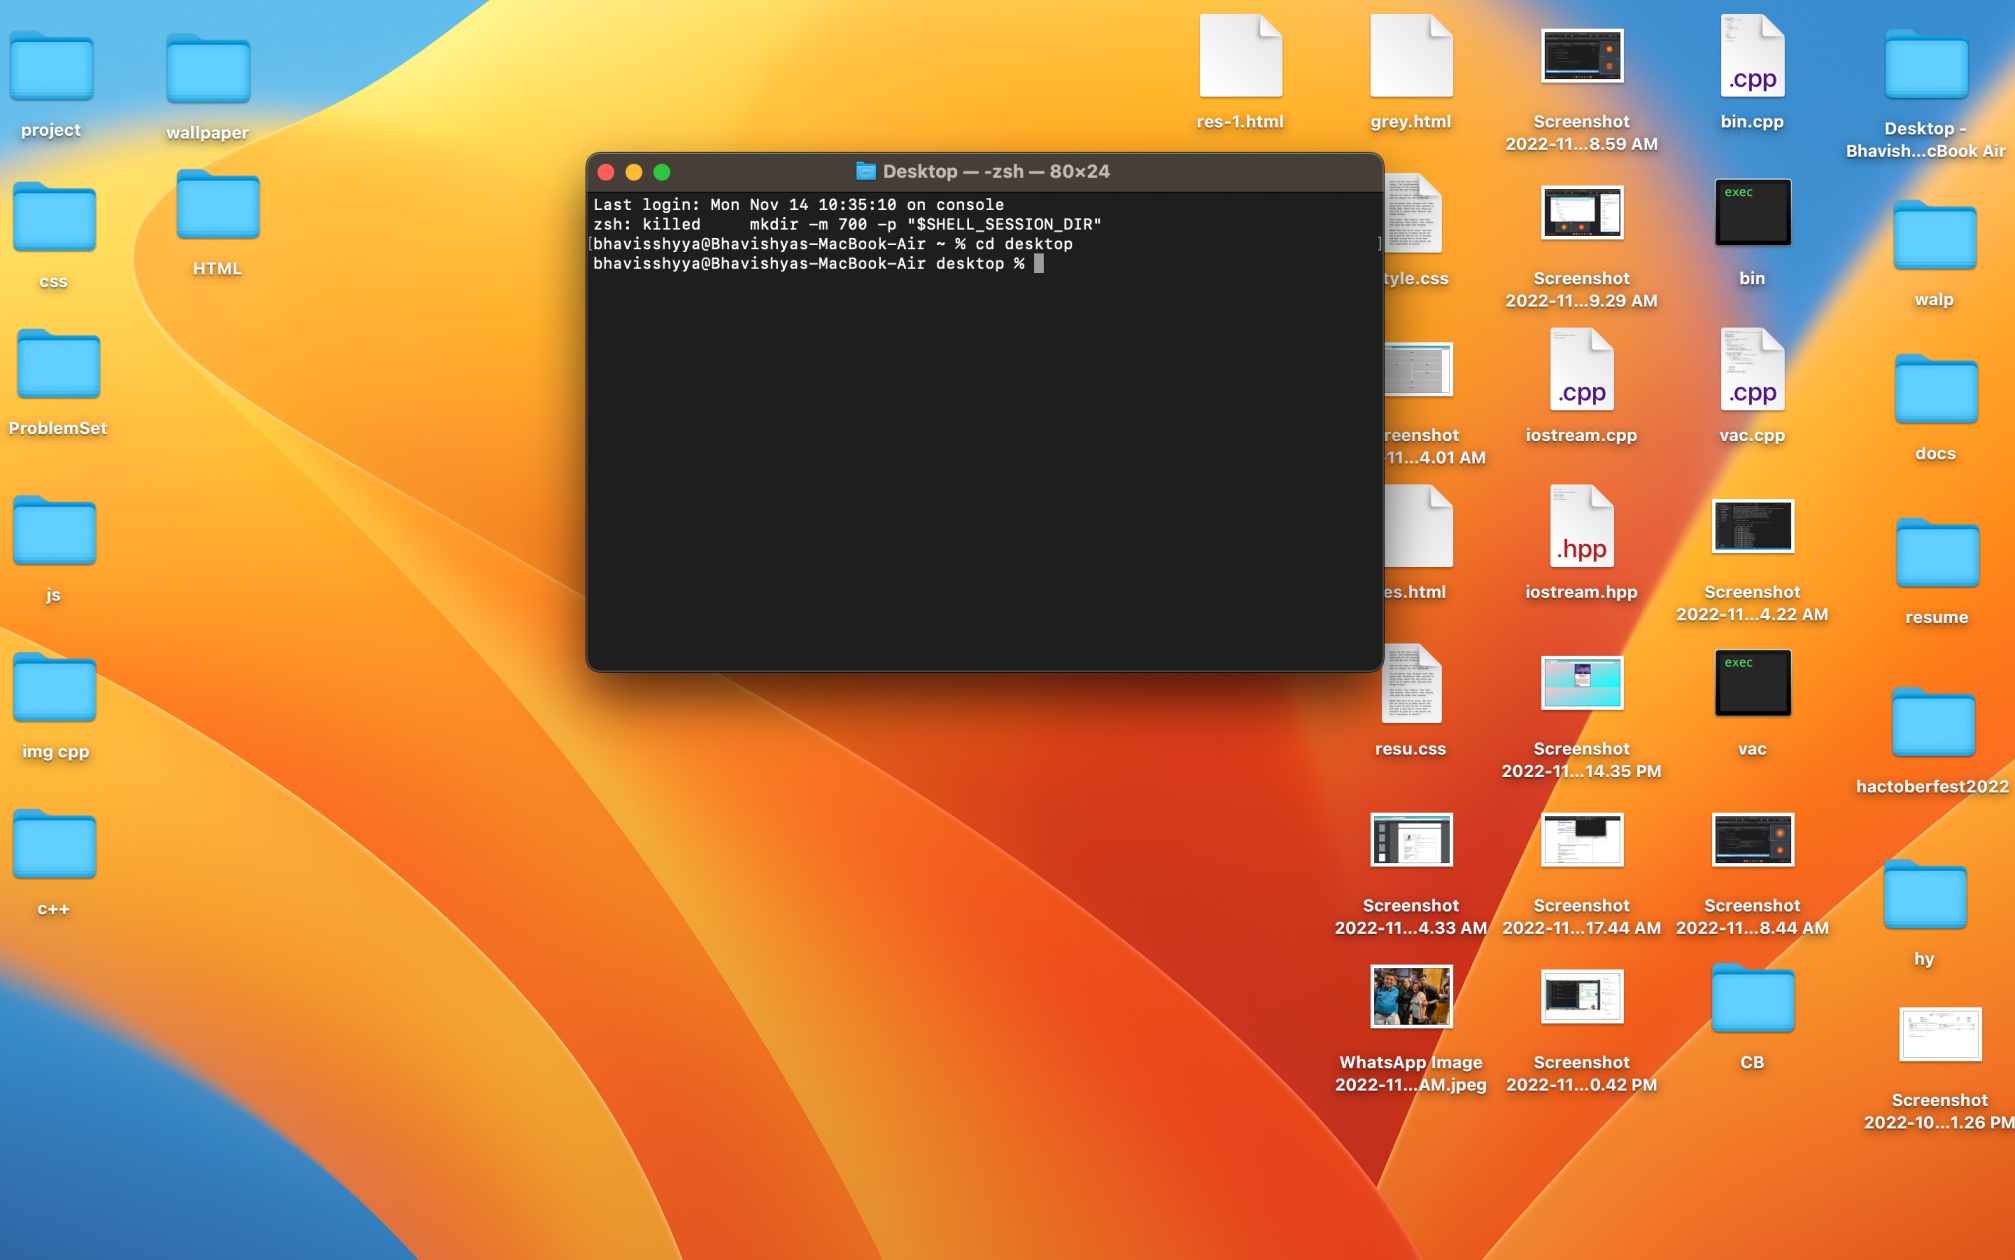Image resolution: width=2015 pixels, height=1260 pixels.
Task: Click the bin.cpp file icon
Action: click(1751, 57)
